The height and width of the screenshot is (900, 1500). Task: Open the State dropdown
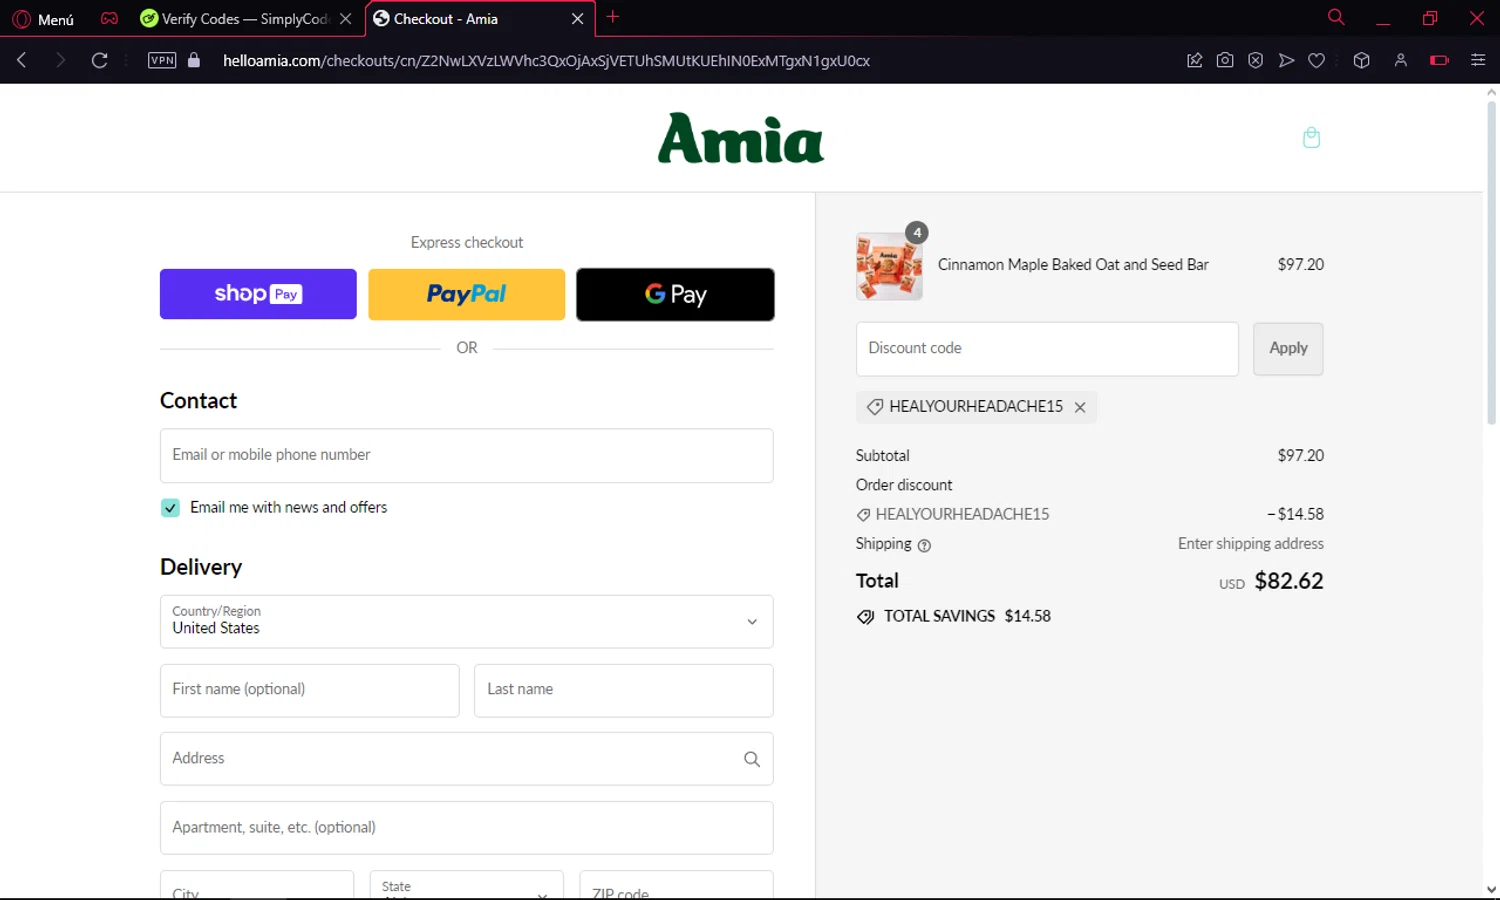[x=466, y=885]
